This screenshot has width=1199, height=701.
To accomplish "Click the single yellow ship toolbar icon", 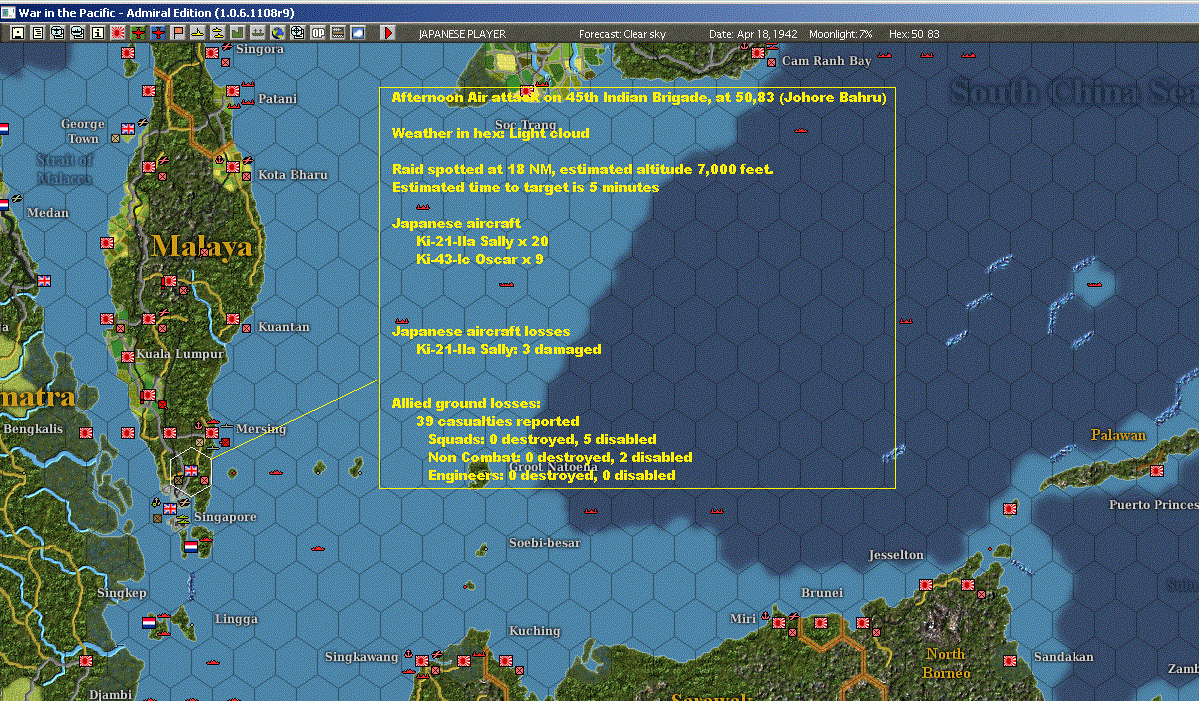I will pyautogui.click(x=197, y=33).
